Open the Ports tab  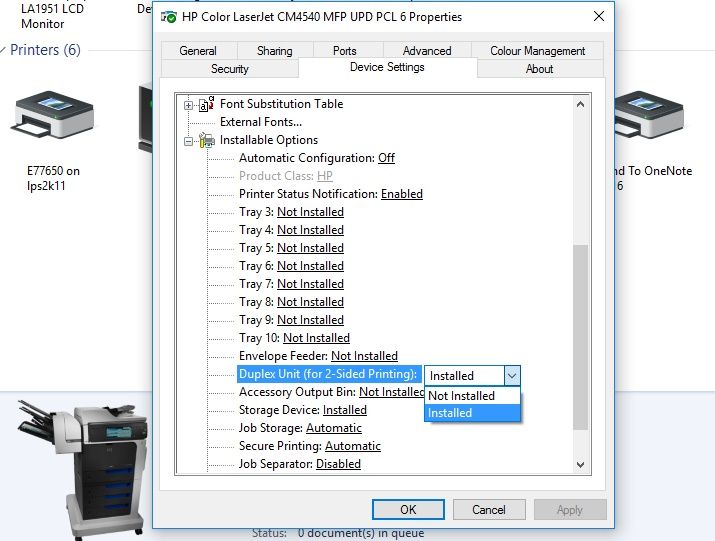tap(344, 51)
